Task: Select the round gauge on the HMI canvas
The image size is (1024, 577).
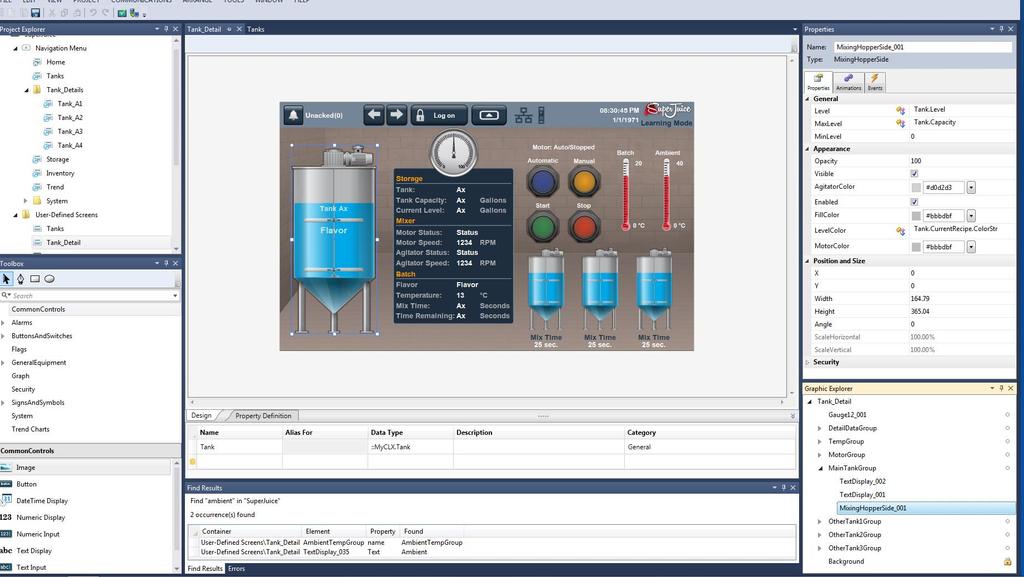Action: coord(453,153)
